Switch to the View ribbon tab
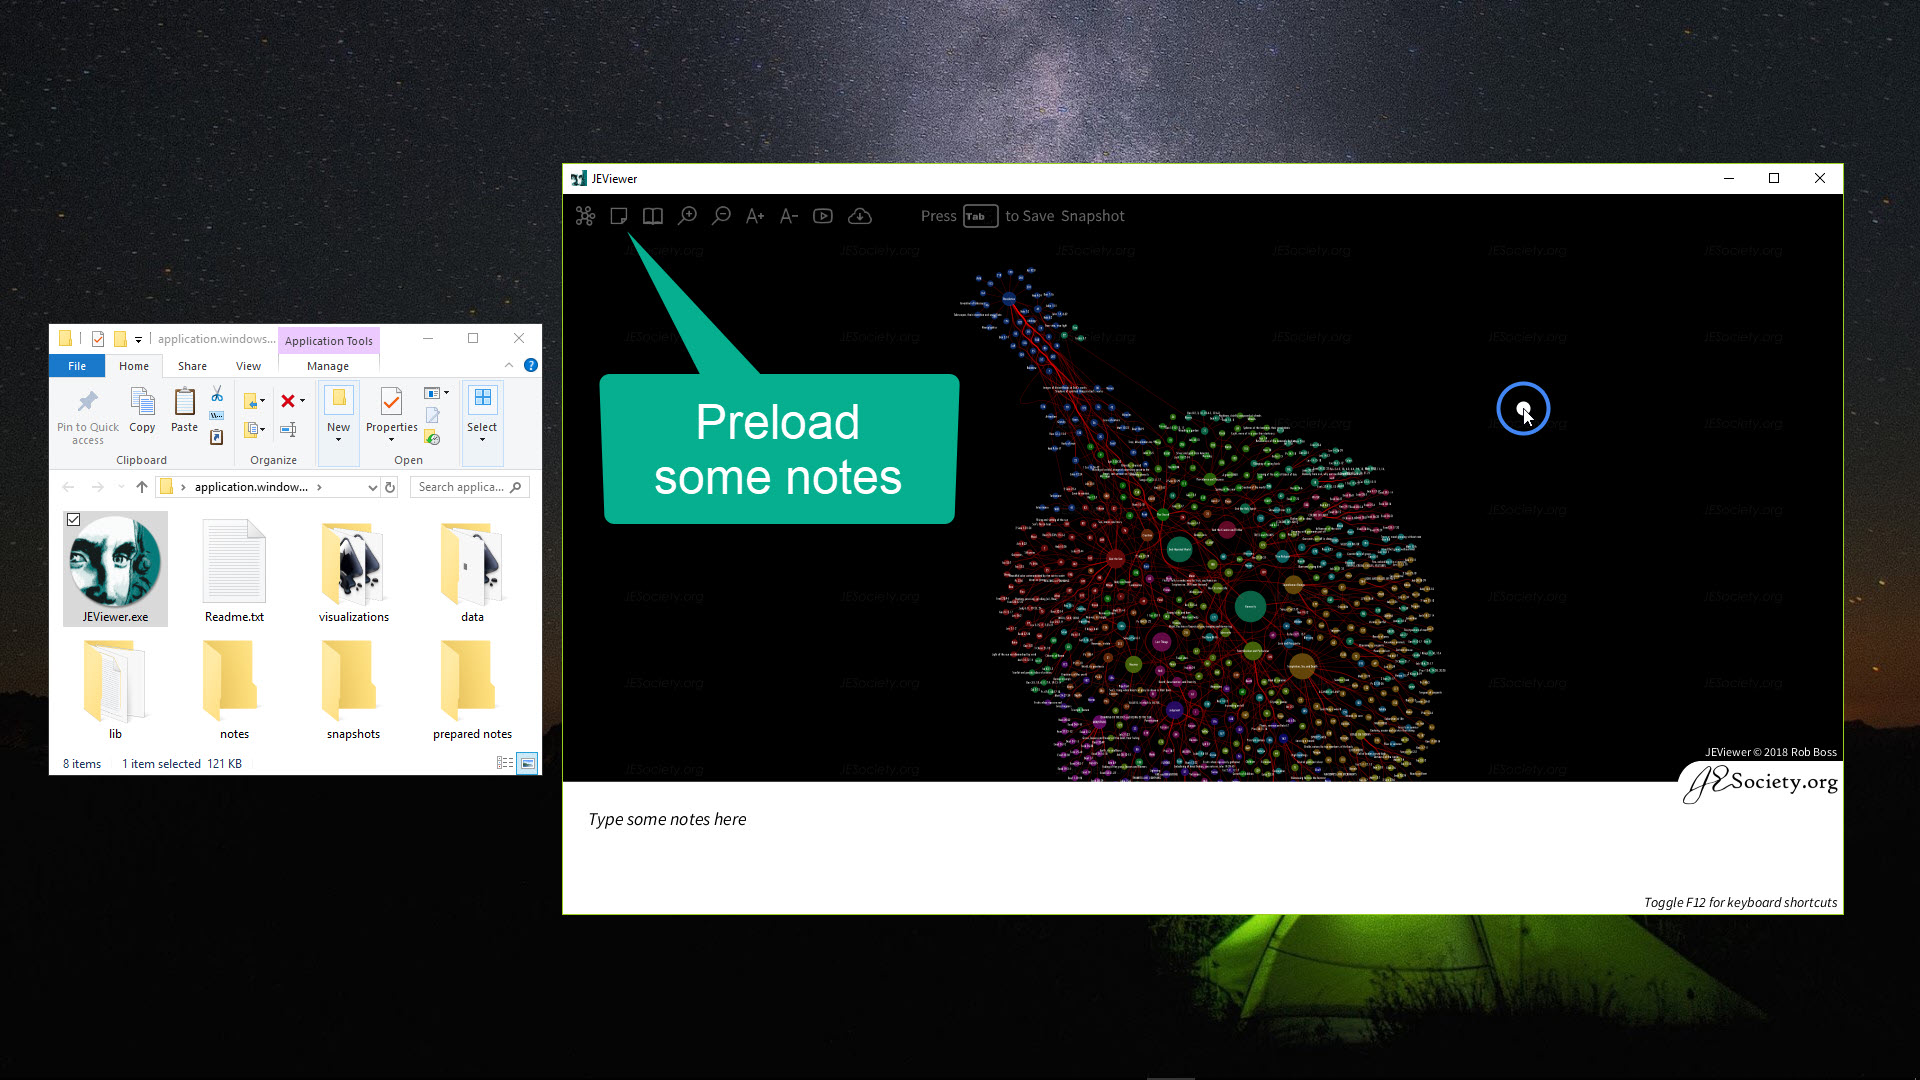The height and width of the screenshot is (1080, 1920). point(248,366)
